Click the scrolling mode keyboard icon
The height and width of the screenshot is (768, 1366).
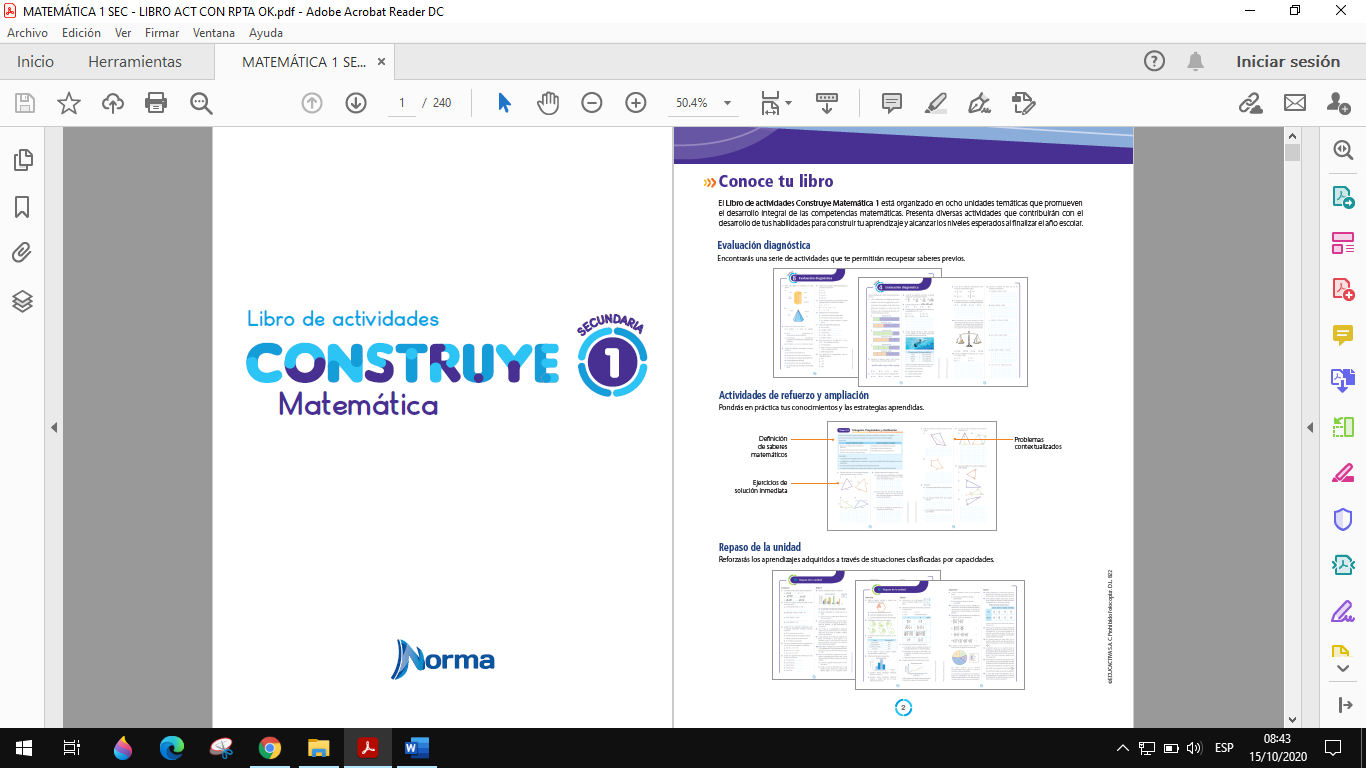(x=827, y=103)
